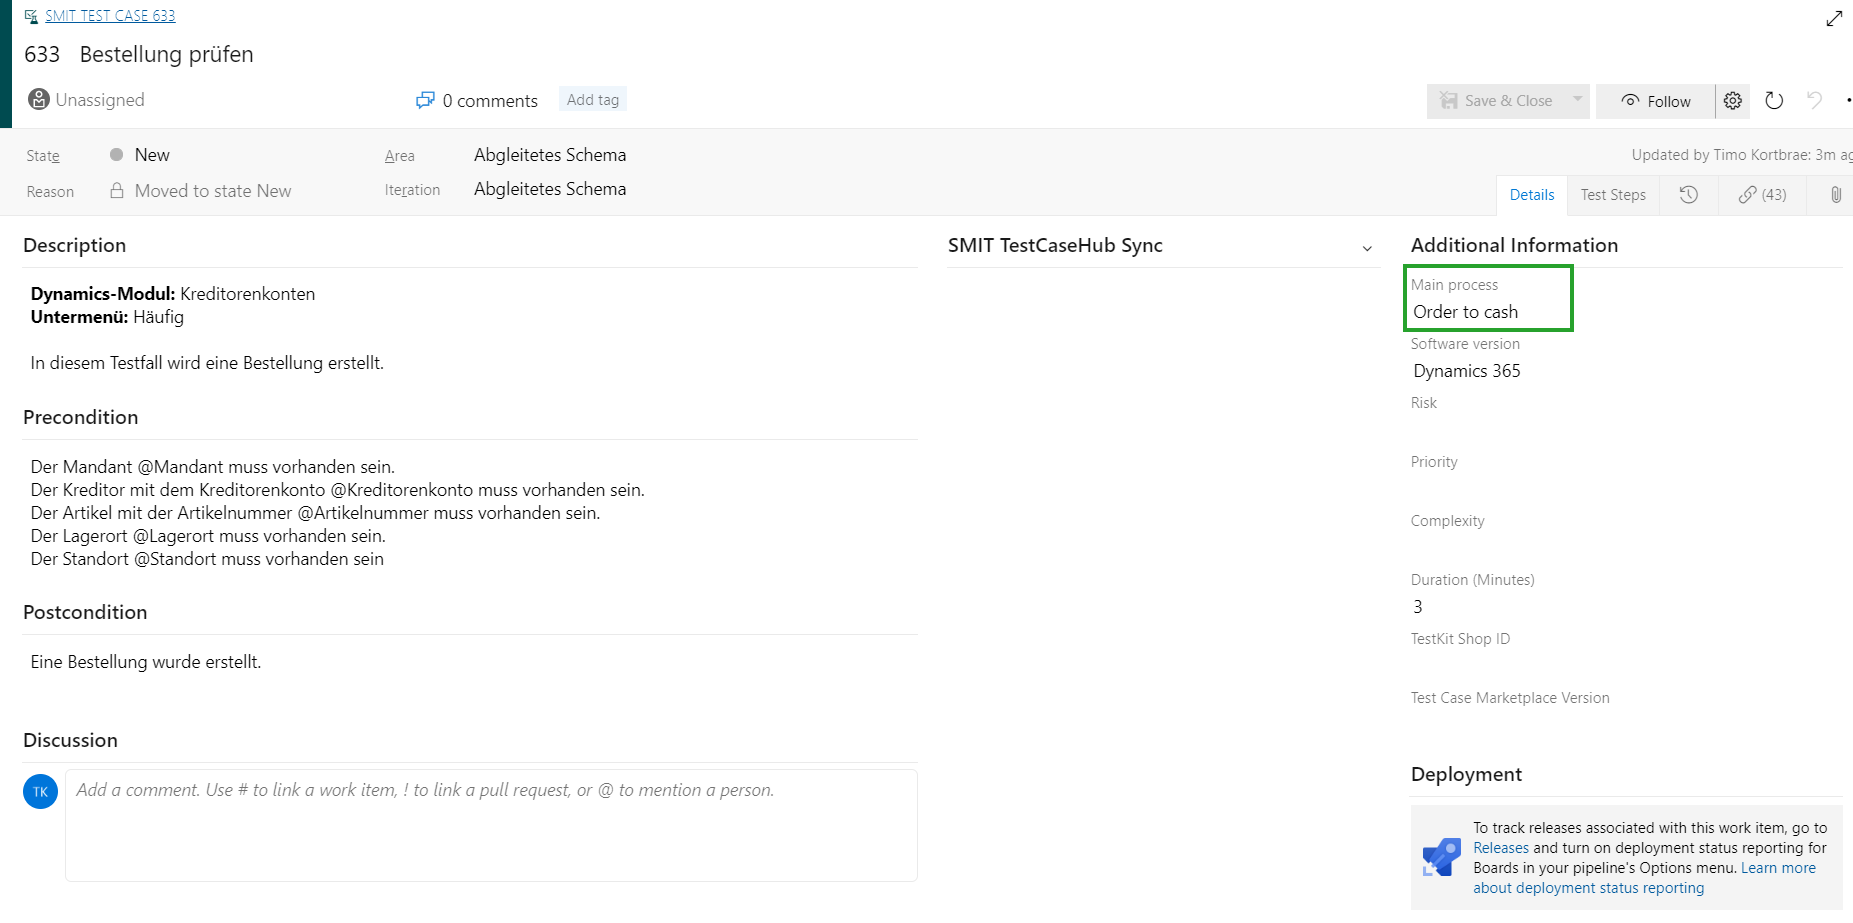
Task: Open the Attachments paperclip tab
Action: 1835,195
